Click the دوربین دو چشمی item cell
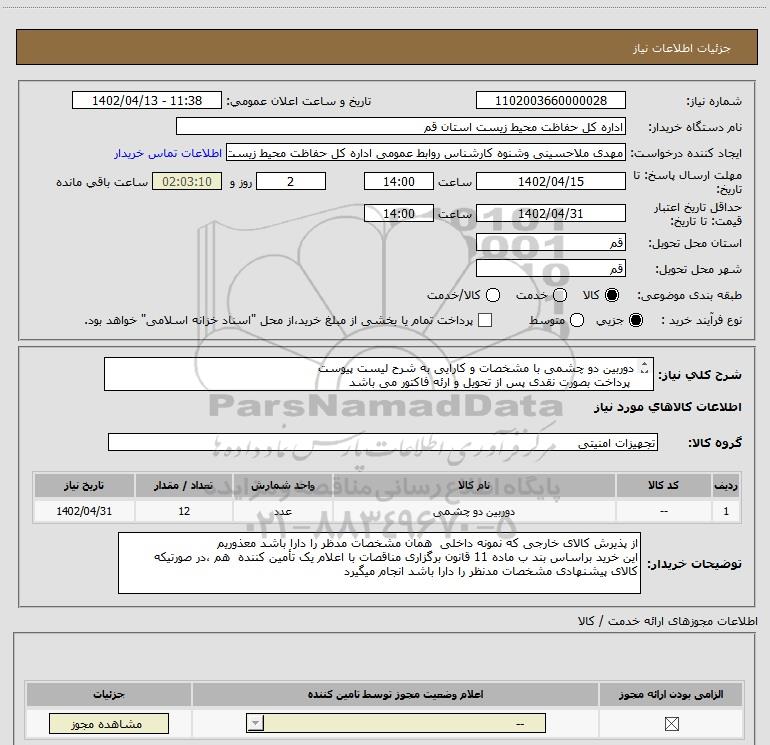Viewport: 770px width, 745px height. click(474, 511)
